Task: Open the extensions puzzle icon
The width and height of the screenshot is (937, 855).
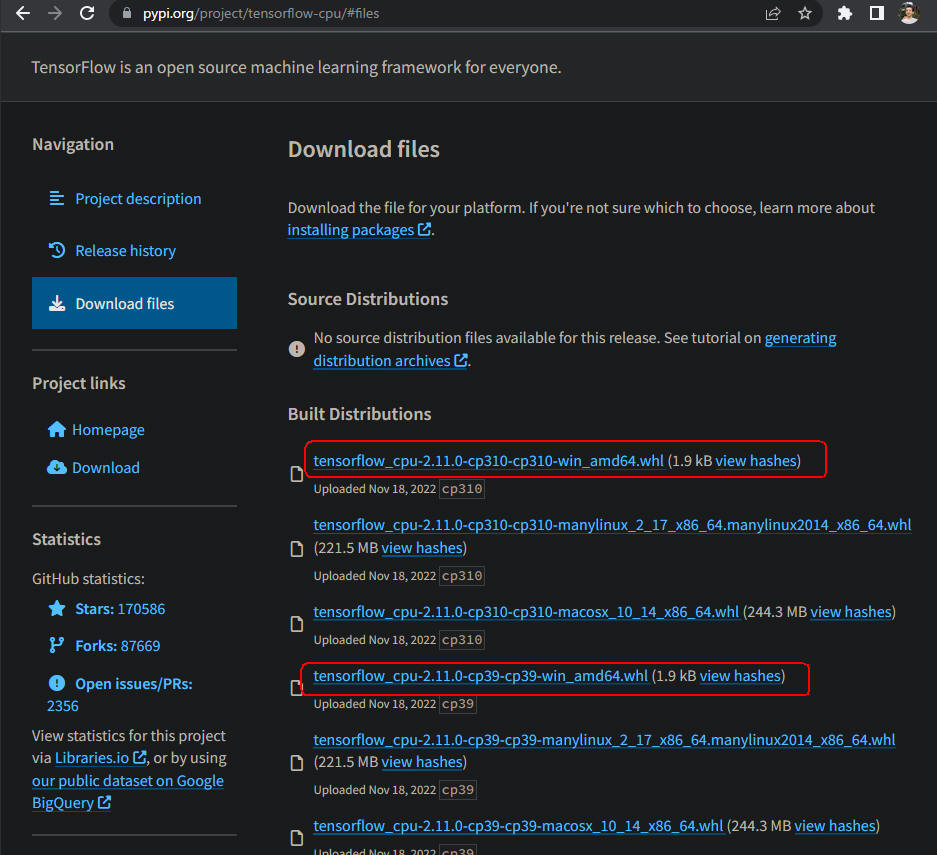Action: (x=844, y=13)
